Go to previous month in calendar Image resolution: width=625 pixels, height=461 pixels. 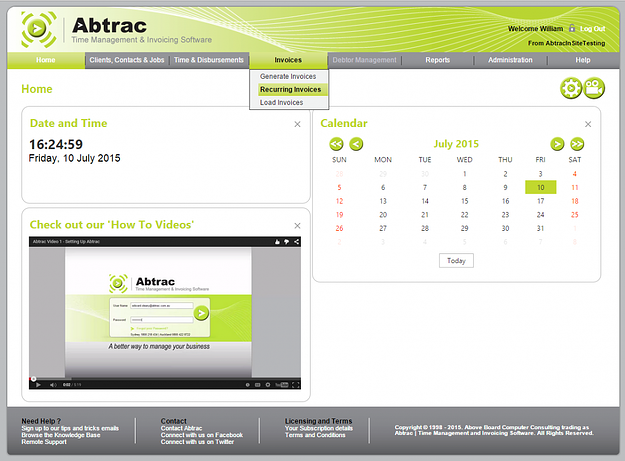click(x=356, y=144)
